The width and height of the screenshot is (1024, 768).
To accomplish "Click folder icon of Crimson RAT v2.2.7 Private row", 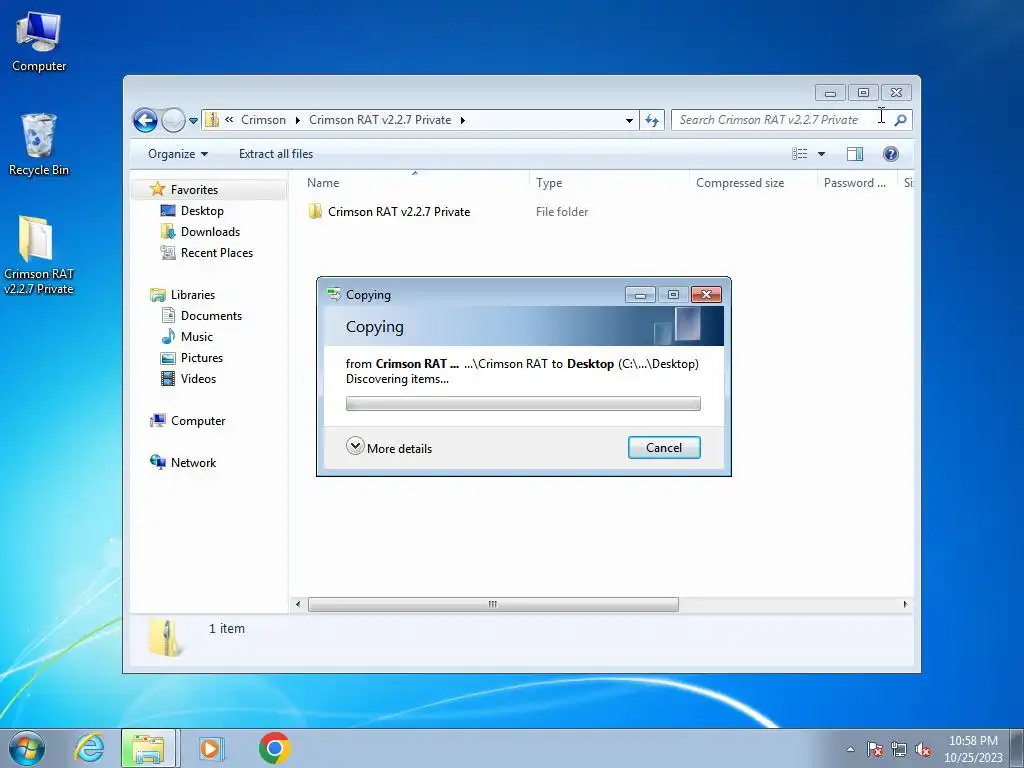I will (315, 212).
